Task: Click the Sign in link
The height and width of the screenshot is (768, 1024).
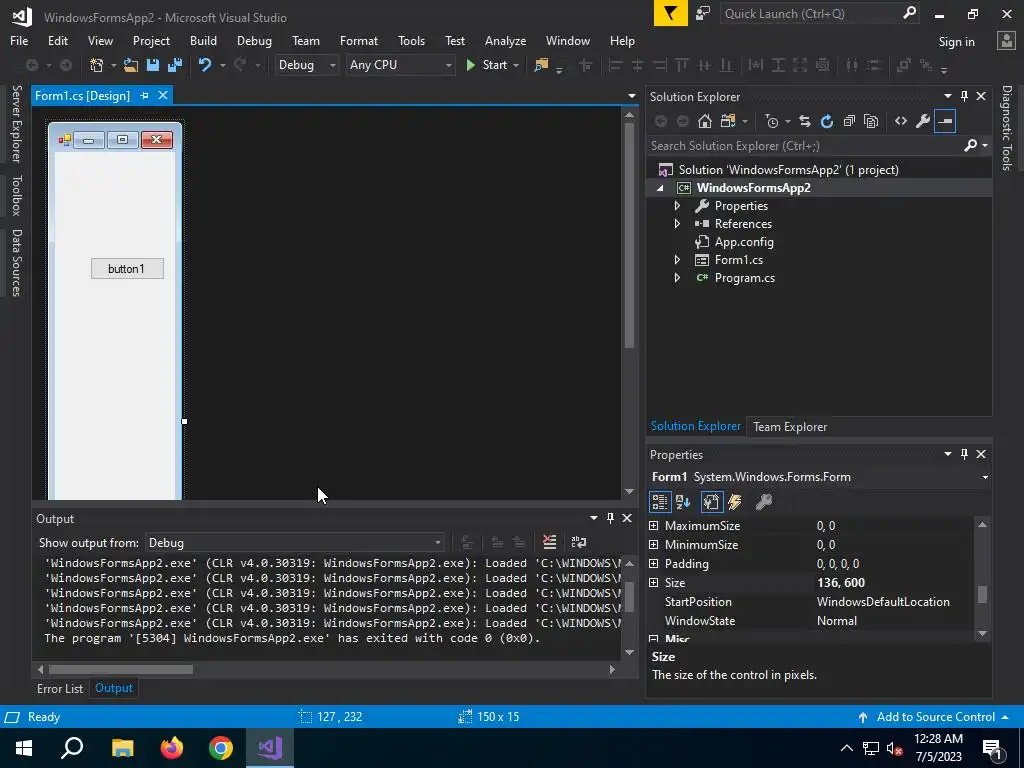Action: click(x=956, y=42)
